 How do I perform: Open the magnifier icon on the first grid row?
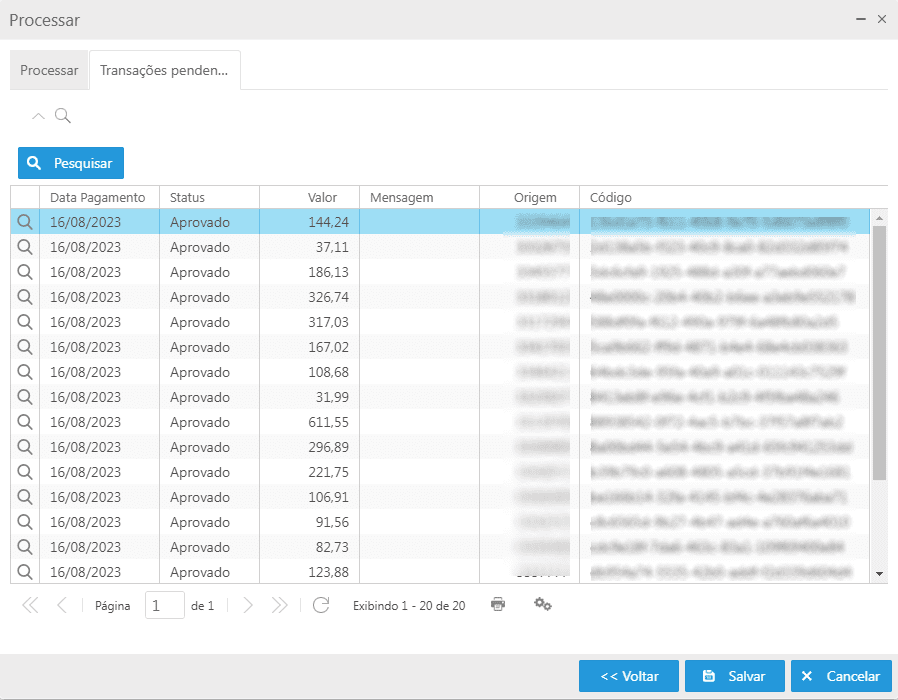(x=25, y=222)
